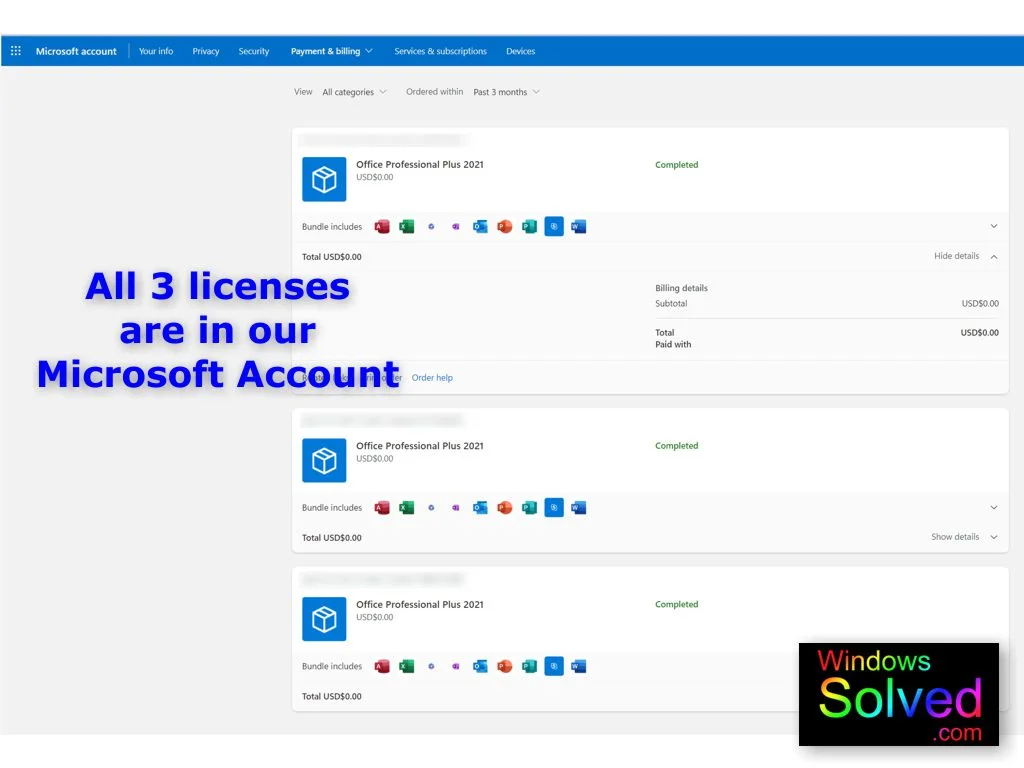
Task: Open the Privacy tab
Action: (206, 51)
